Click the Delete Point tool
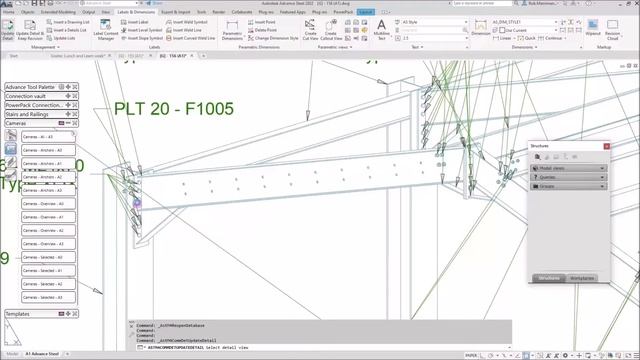This screenshot has height=360, width=640. point(262,30)
